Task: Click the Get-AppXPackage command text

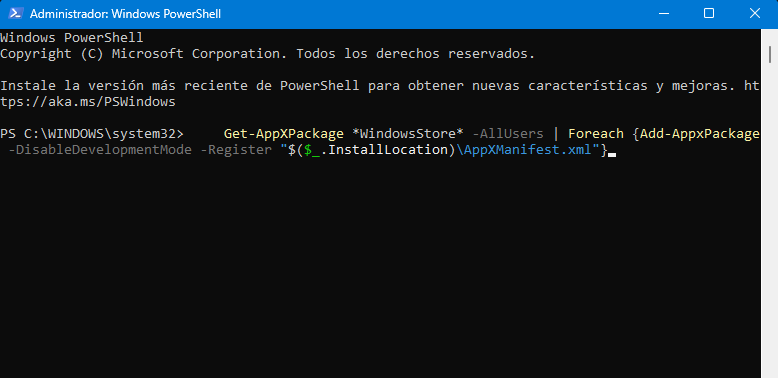Action: (x=283, y=133)
